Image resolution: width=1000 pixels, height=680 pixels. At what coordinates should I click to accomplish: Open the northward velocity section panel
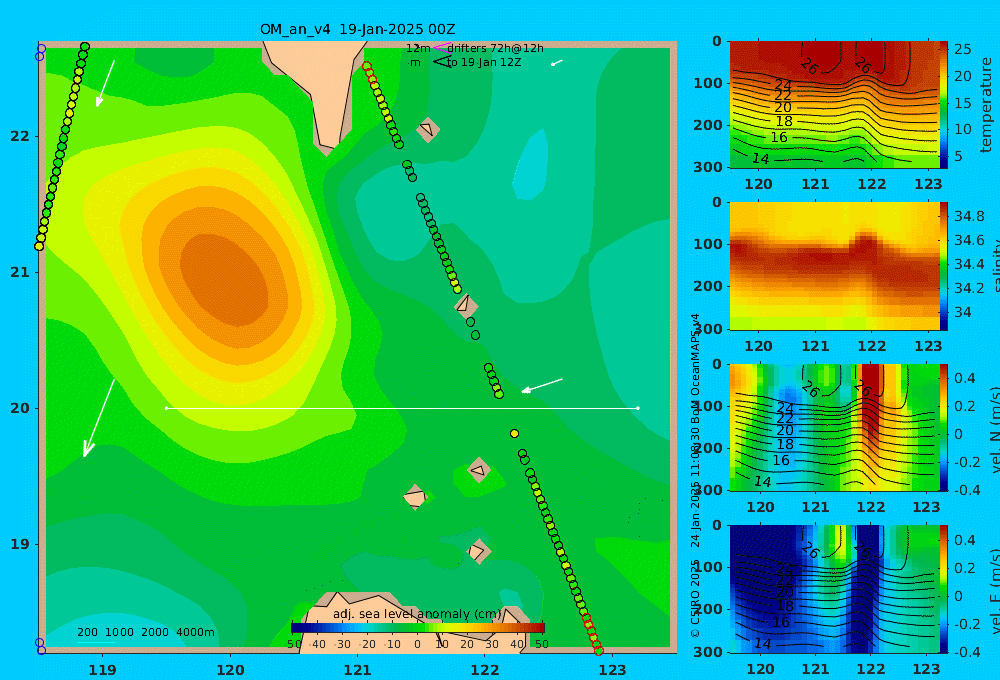[834, 427]
